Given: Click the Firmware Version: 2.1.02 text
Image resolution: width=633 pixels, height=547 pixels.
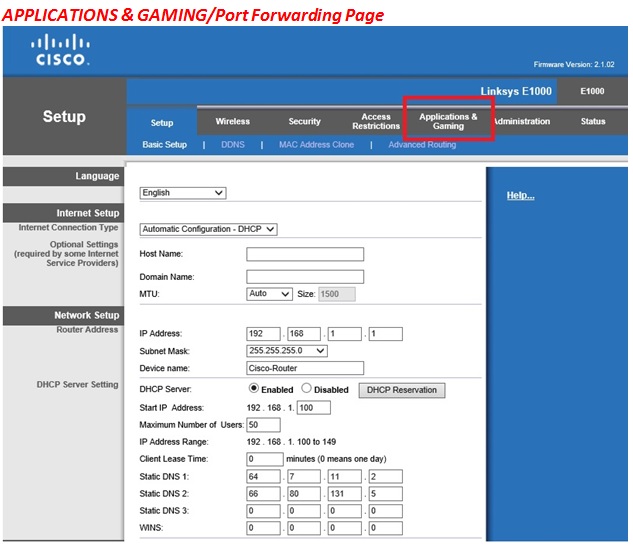Looking at the screenshot, I should (x=574, y=65).
